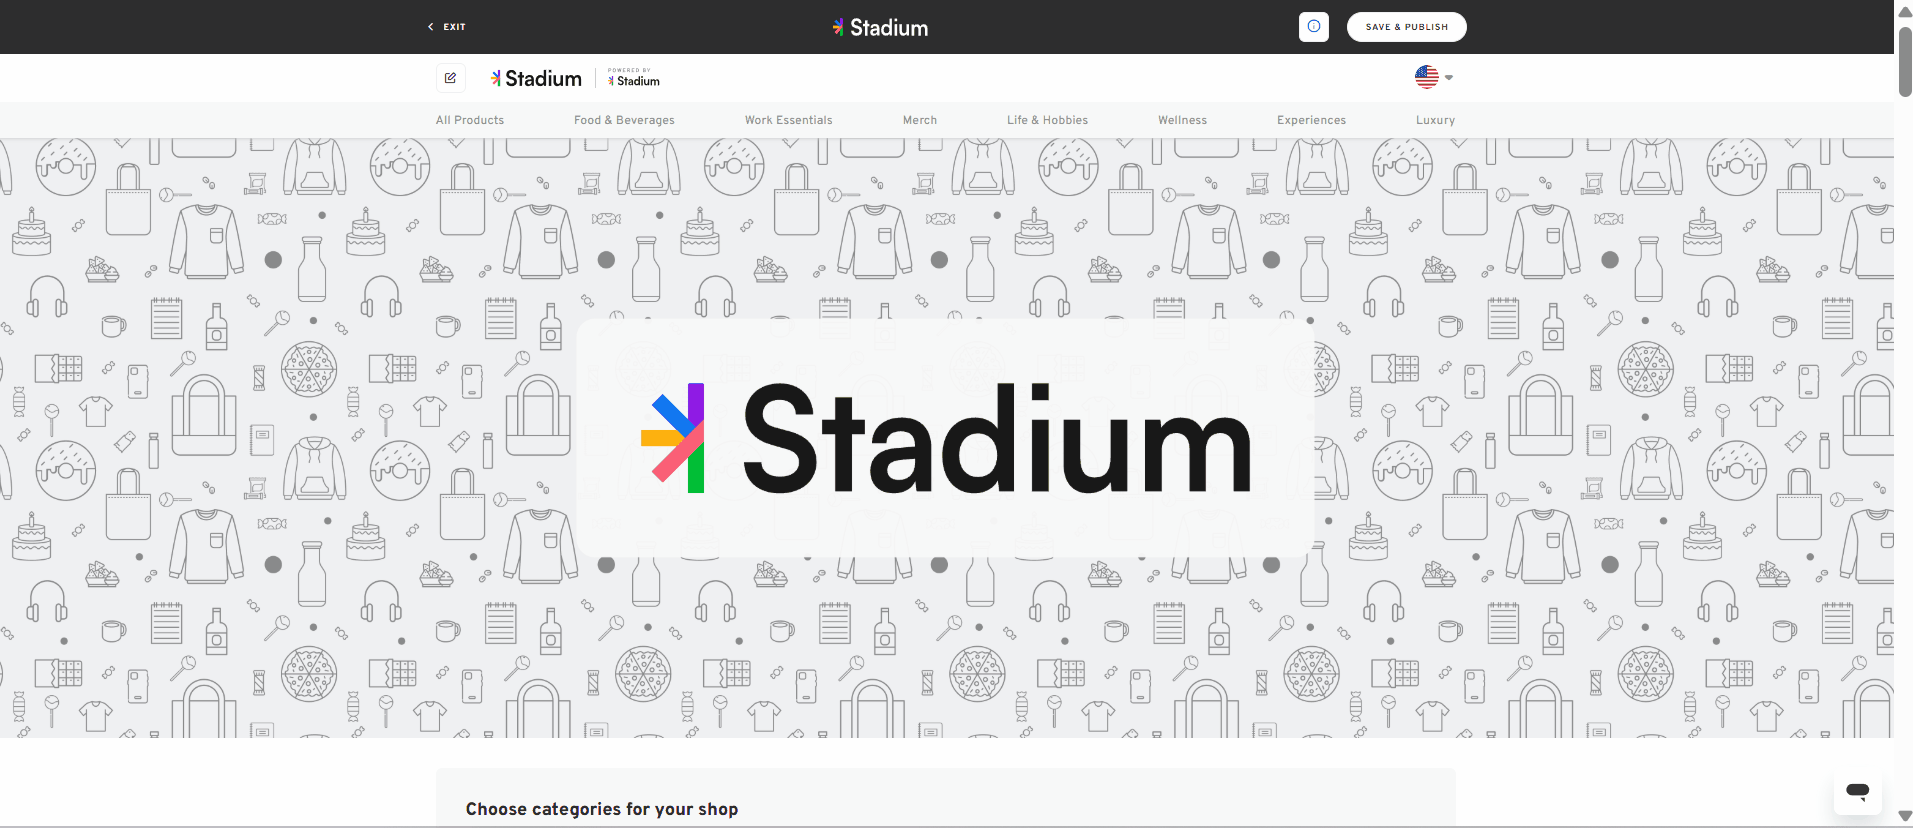Switch to the Merch category

(x=920, y=120)
